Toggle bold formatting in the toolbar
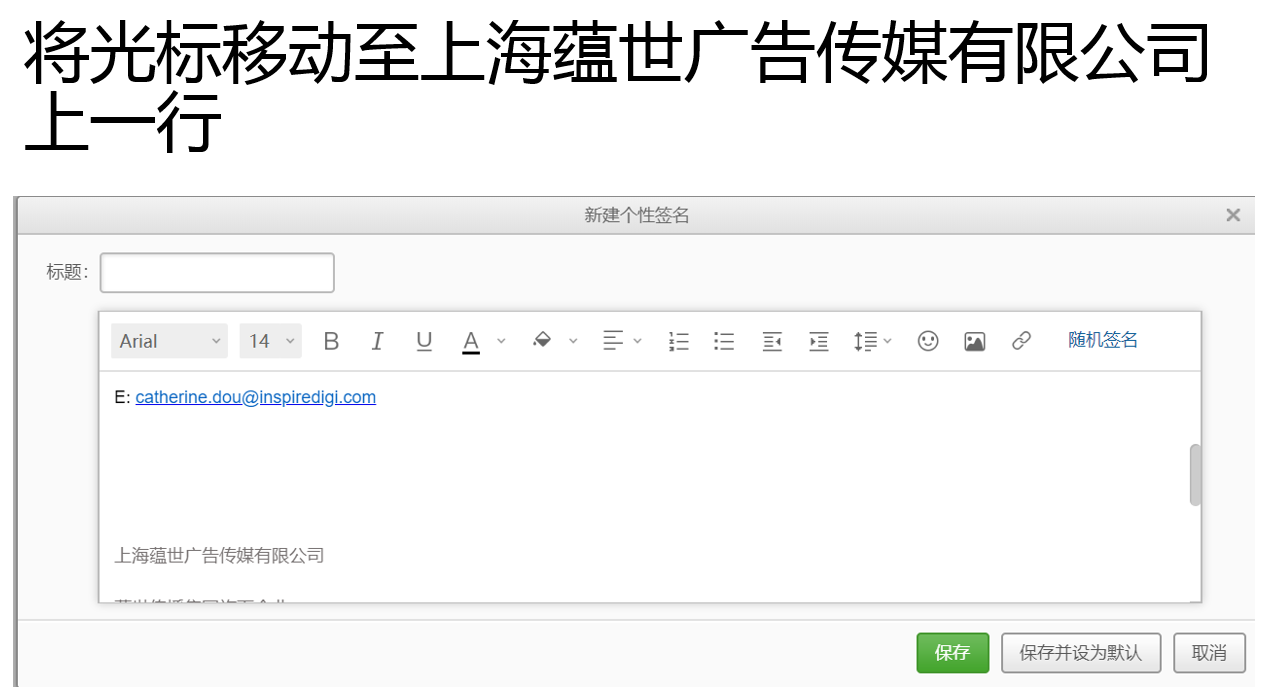 (x=331, y=341)
